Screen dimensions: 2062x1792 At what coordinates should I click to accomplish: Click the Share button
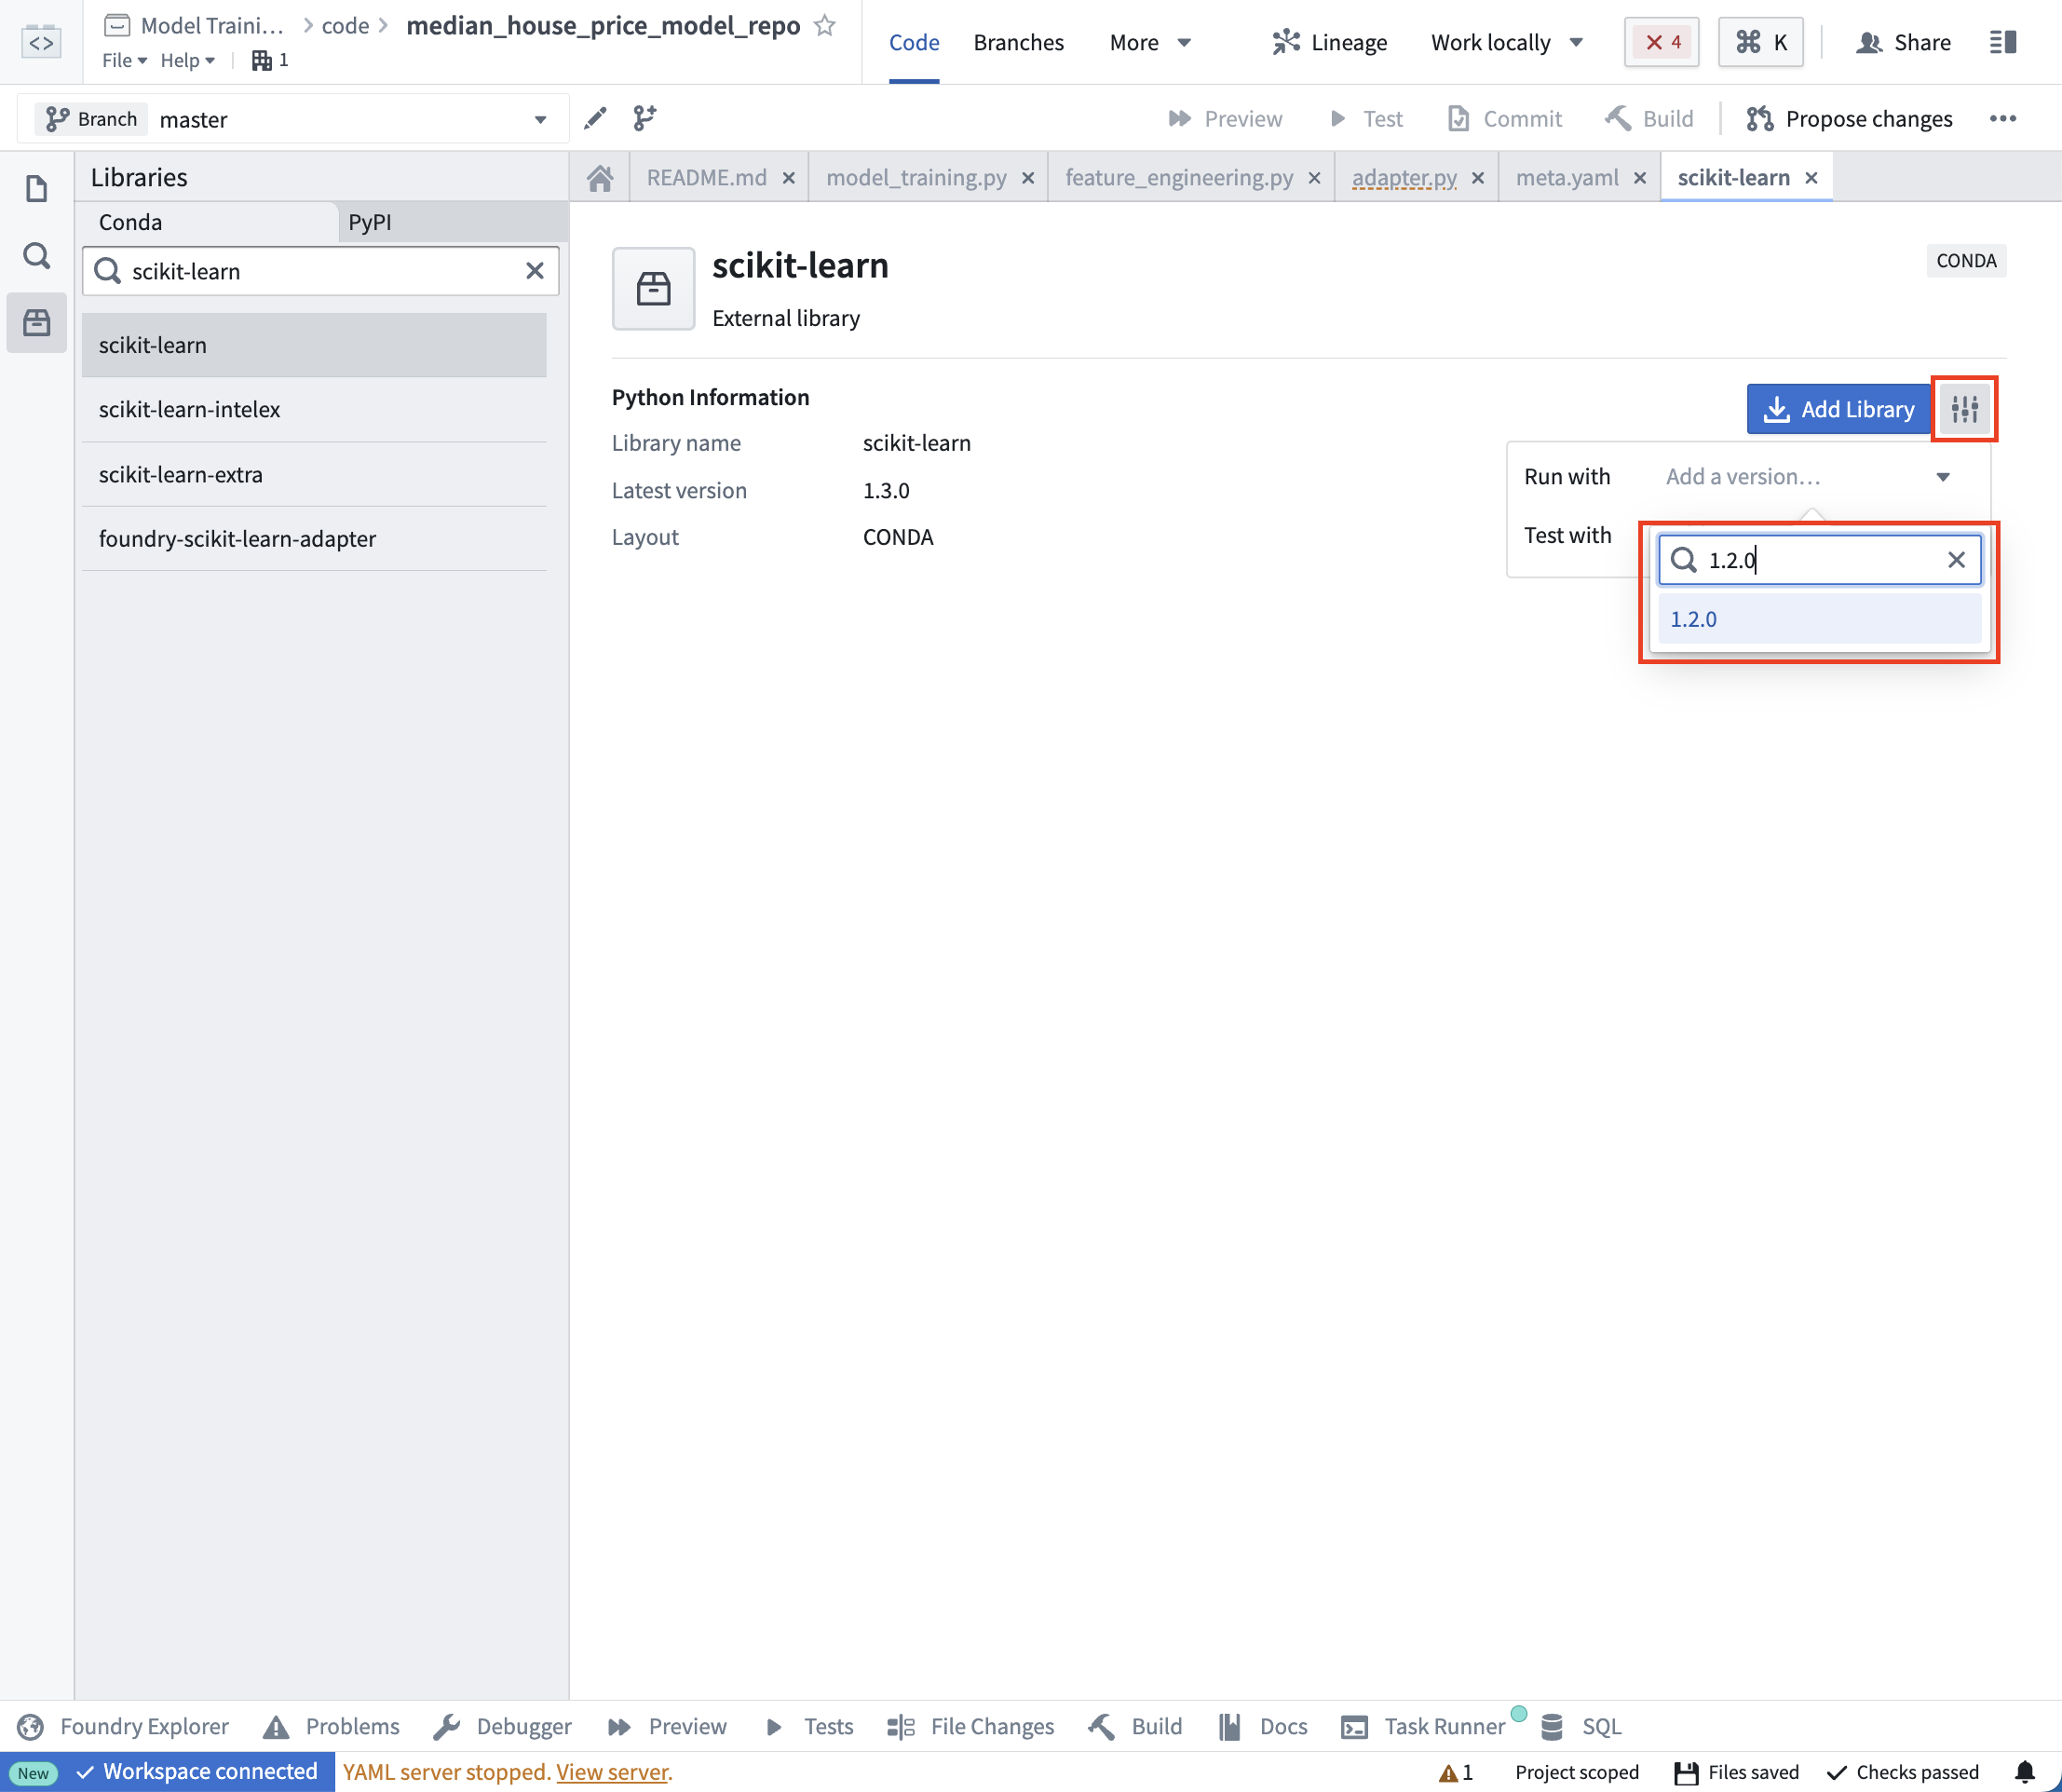[x=1903, y=42]
